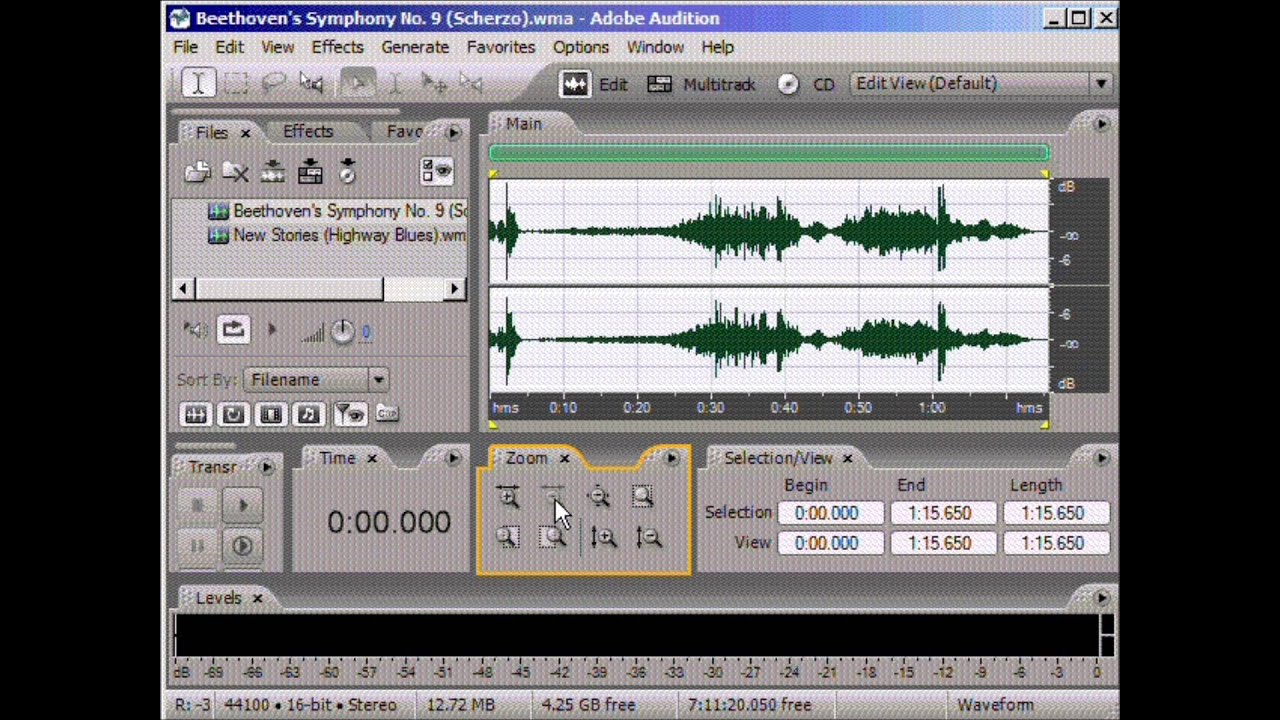Image resolution: width=1280 pixels, height=720 pixels.
Task: Open the Levels panel options arrow
Action: coord(1101,598)
